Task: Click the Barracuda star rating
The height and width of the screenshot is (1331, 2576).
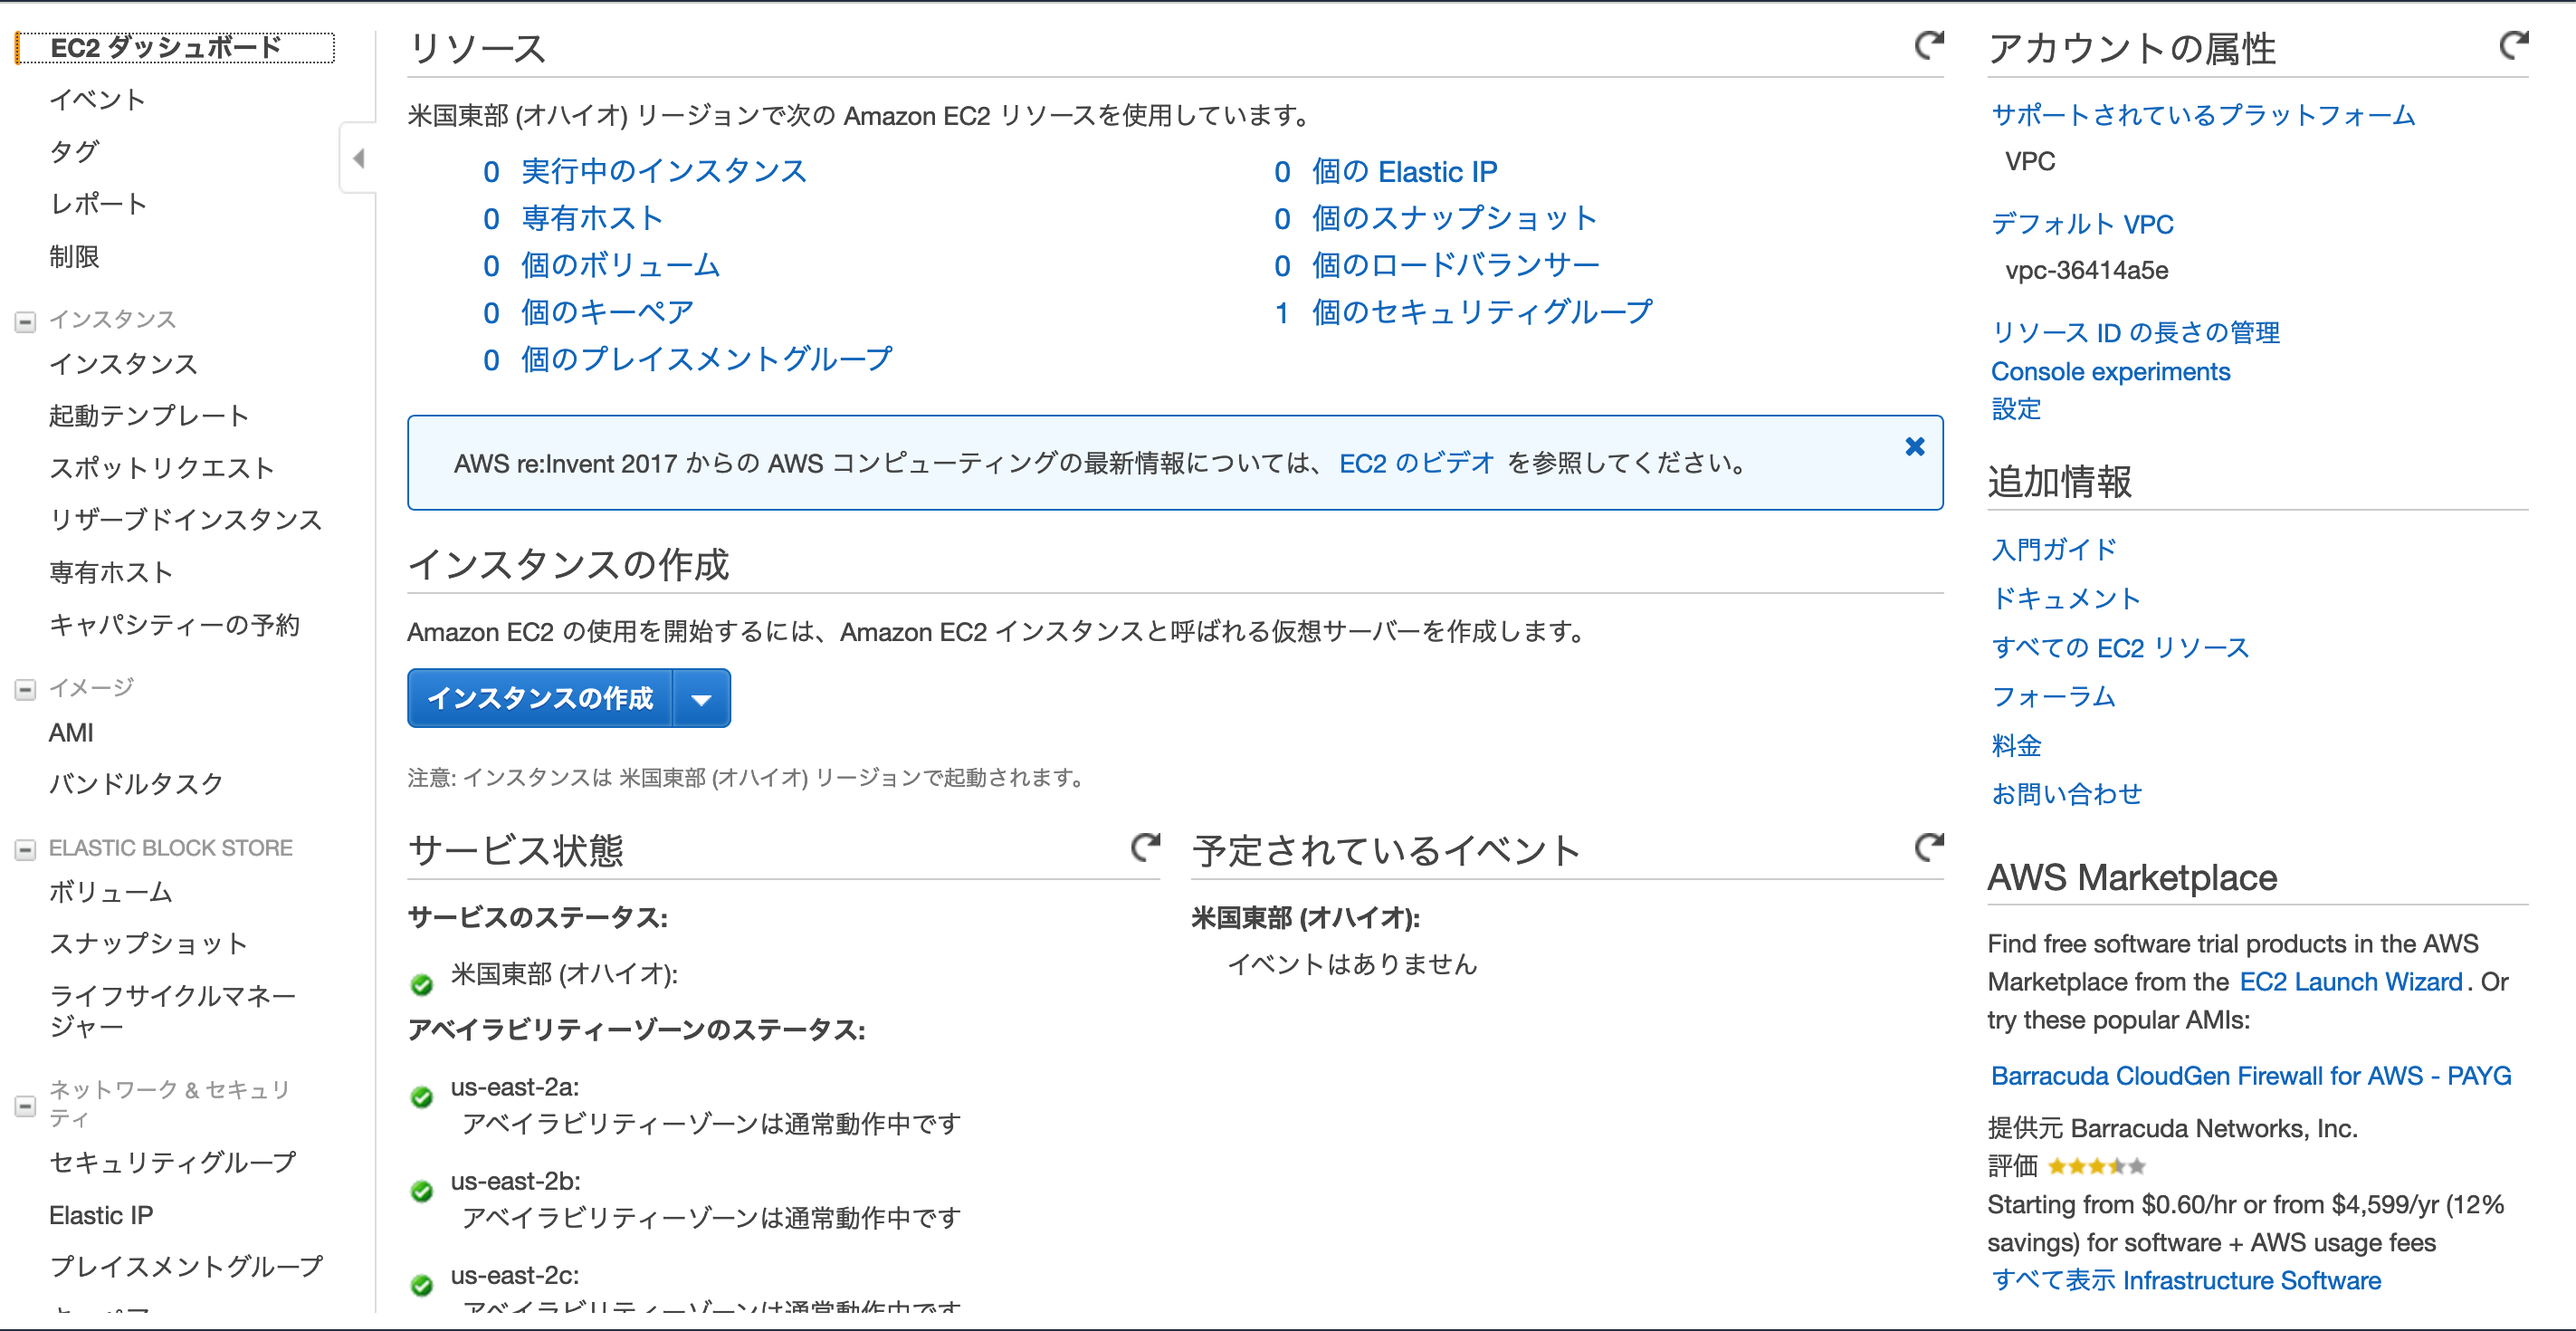Action: tap(2096, 1166)
